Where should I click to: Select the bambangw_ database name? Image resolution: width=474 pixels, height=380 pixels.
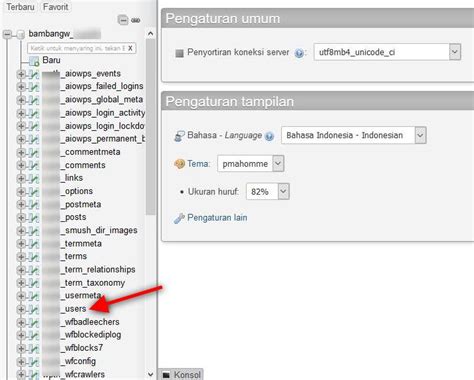coord(65,34)
